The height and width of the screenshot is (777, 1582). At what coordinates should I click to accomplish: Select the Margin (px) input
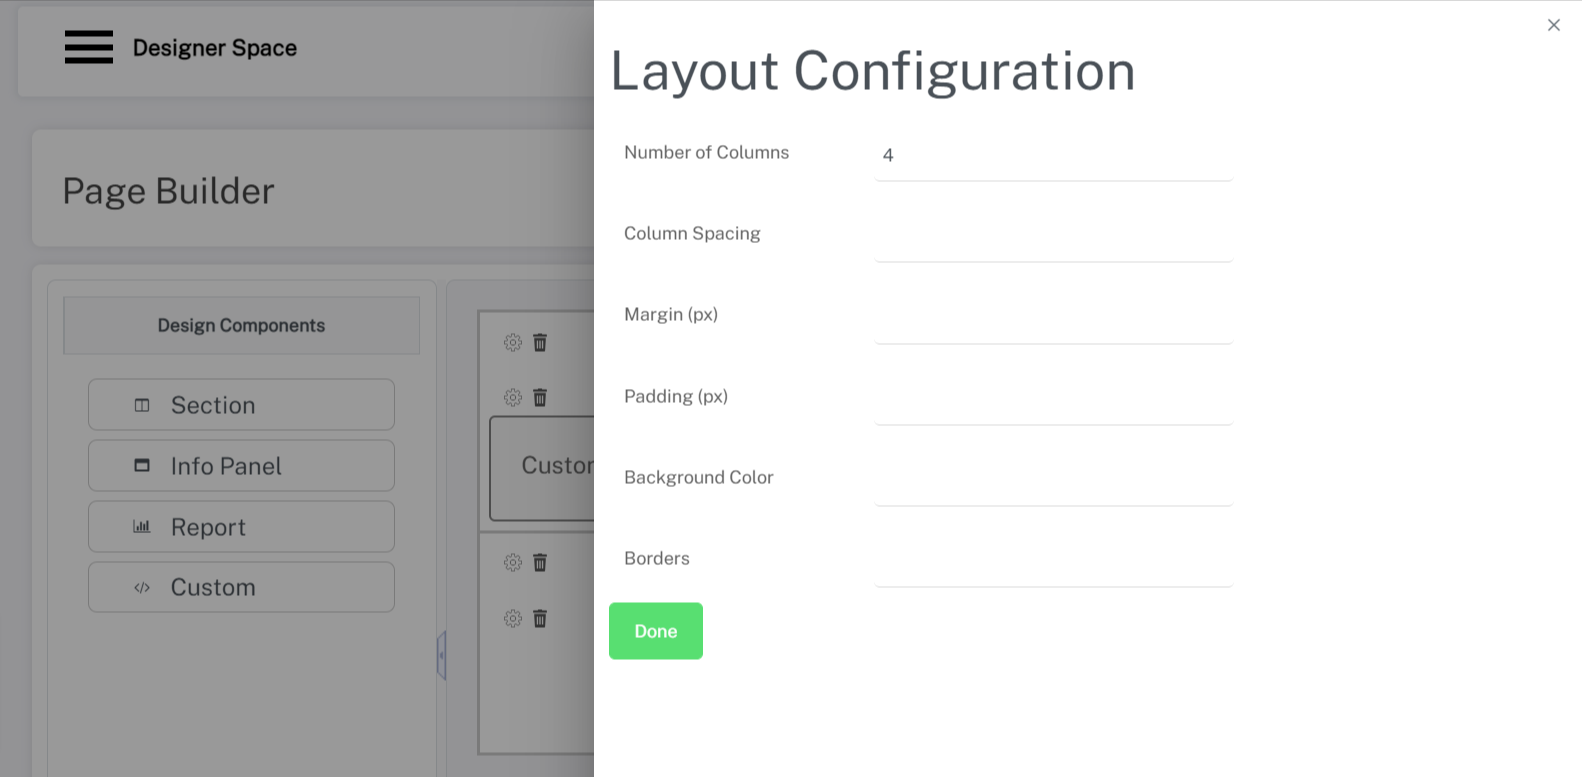pyautogui.click(x=1053, y=318)
